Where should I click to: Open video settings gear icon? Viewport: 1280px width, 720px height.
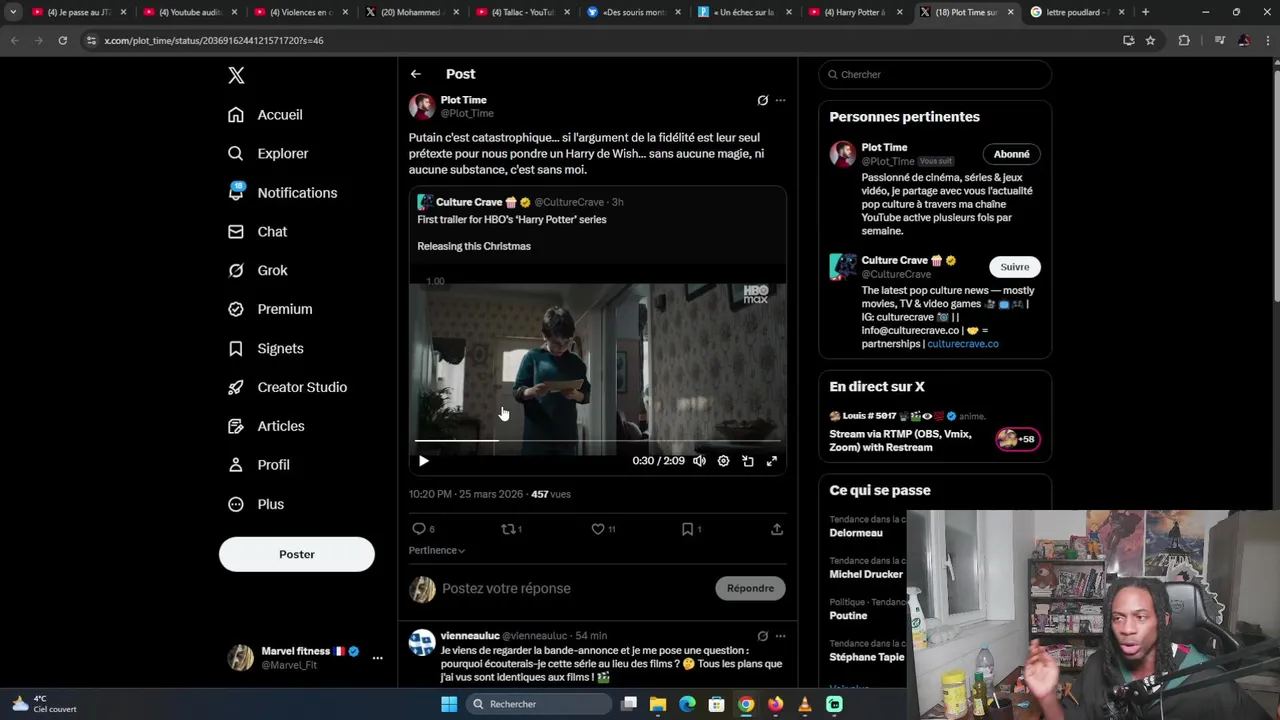coord(723,462)
